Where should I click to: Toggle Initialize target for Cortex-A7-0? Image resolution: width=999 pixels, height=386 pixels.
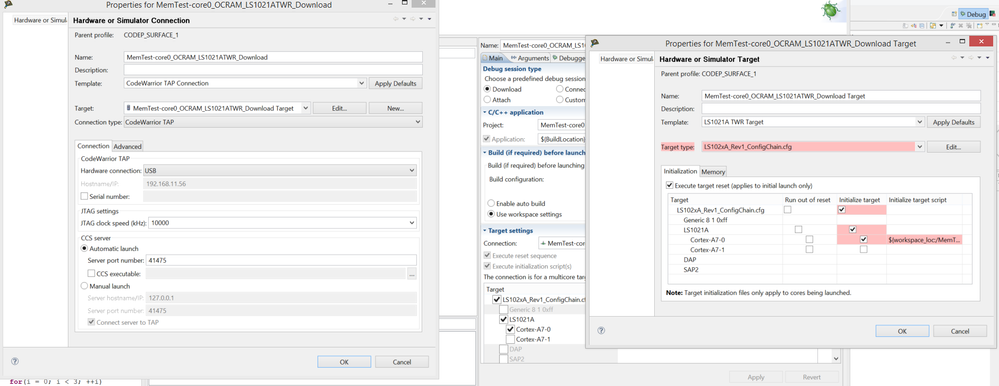[x=863, y=239]
